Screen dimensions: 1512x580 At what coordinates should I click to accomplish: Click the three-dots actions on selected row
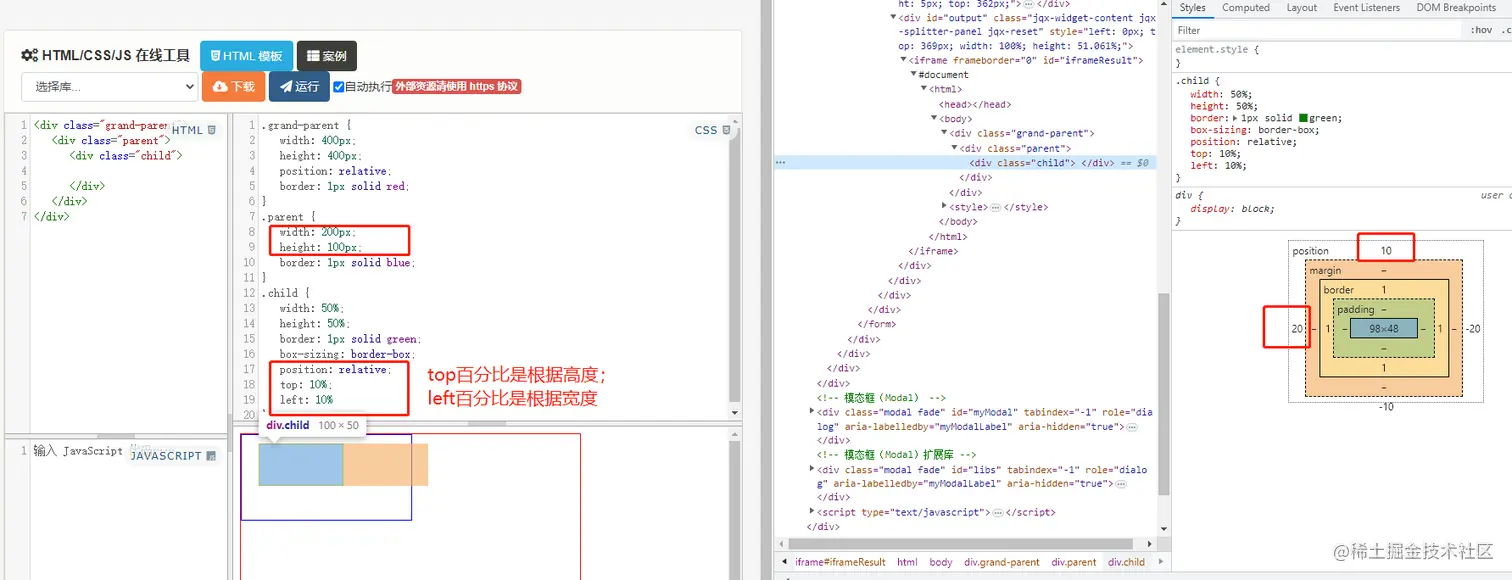pos(780,162)
